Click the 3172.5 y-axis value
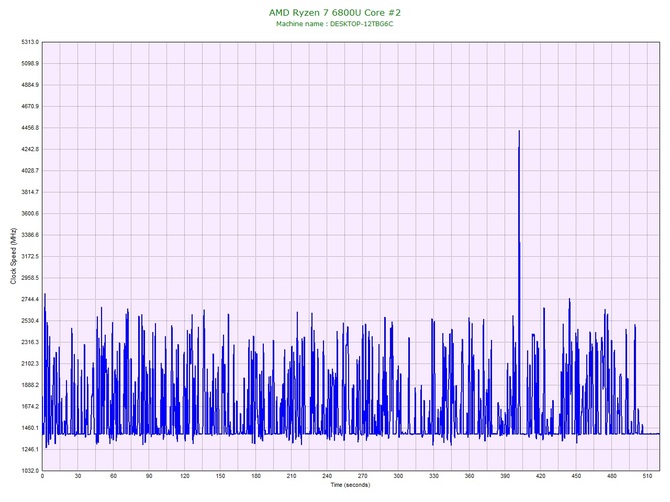Image resolution: width=670 pixels, height=502 pixels. [30, 256]
